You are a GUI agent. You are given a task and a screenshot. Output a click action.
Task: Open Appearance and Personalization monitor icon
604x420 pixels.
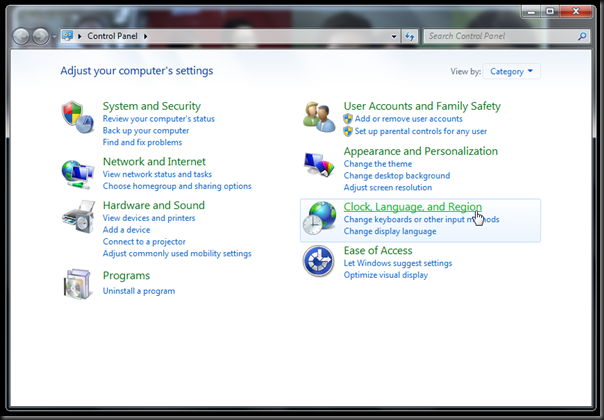pos(319,165)
